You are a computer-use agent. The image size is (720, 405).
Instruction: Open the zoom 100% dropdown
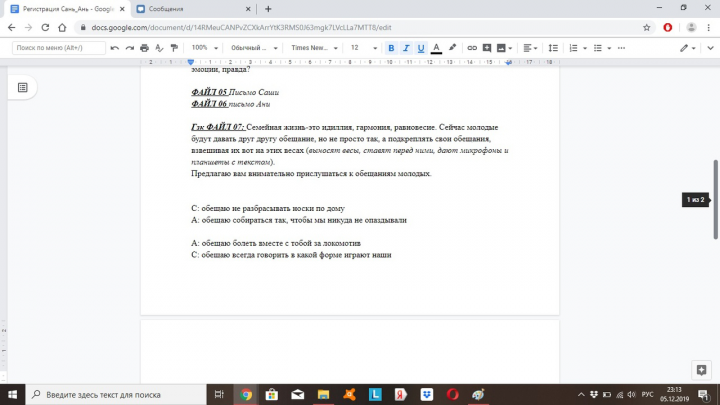204,48
